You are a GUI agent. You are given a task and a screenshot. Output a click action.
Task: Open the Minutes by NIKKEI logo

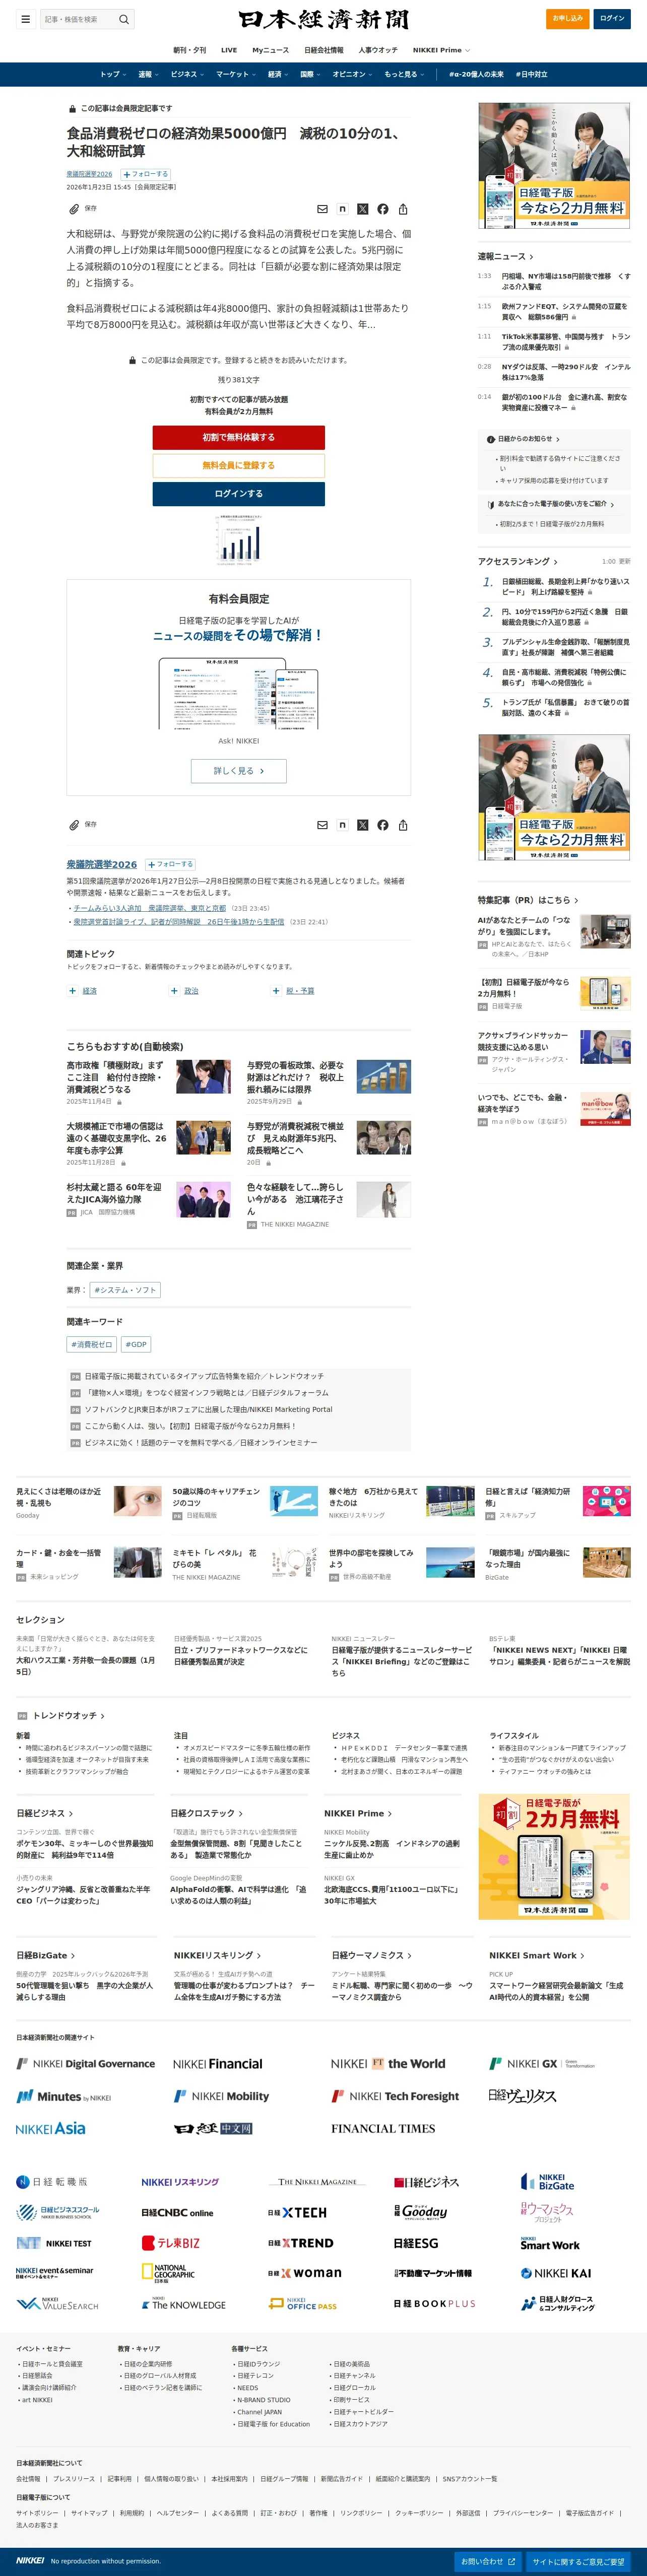coord(64,2097)
